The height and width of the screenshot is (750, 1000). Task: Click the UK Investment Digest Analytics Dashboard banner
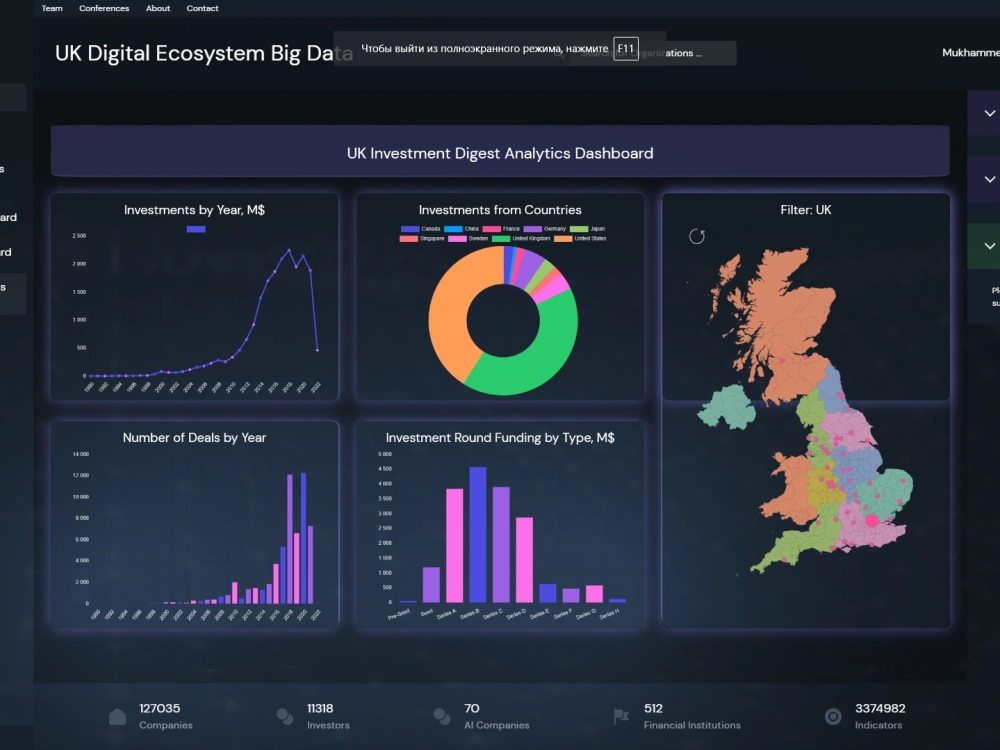click(x=500, y=151)
